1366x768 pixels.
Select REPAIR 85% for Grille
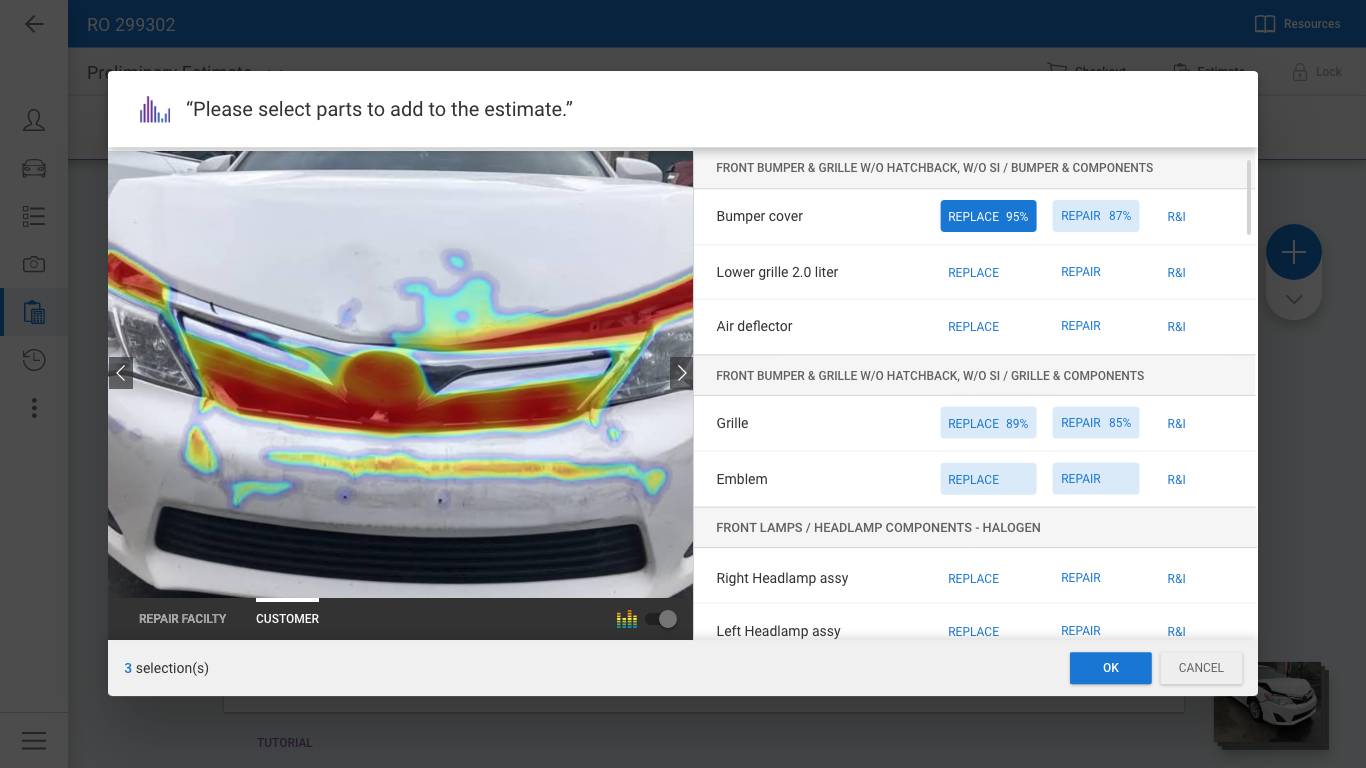point(1095,423)
